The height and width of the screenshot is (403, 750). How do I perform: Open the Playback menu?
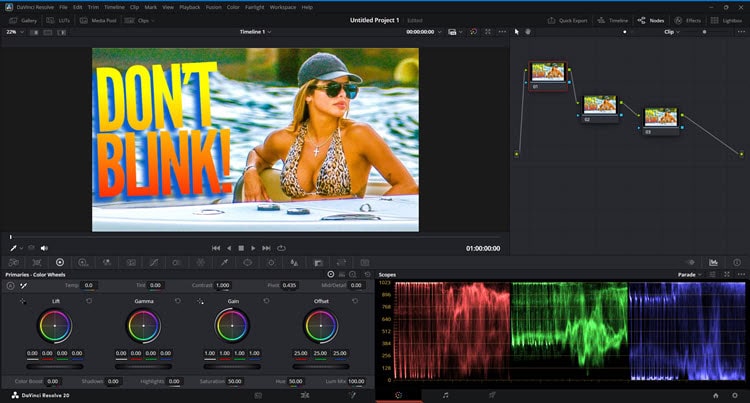point(190,7)
